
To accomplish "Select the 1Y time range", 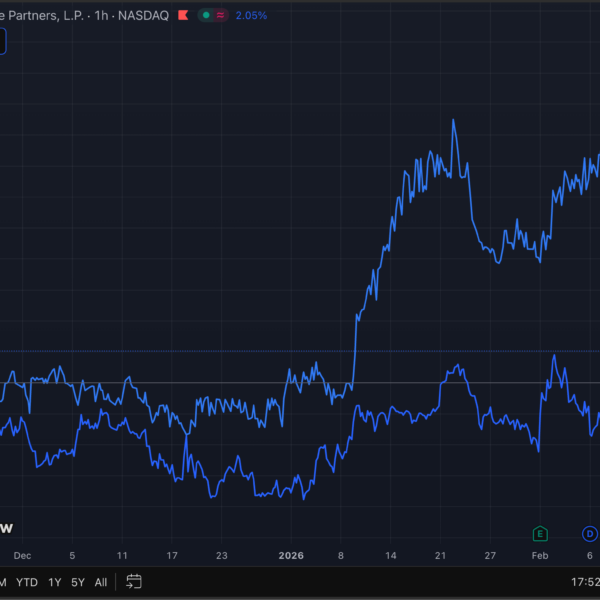I will [x=55, y=582].
